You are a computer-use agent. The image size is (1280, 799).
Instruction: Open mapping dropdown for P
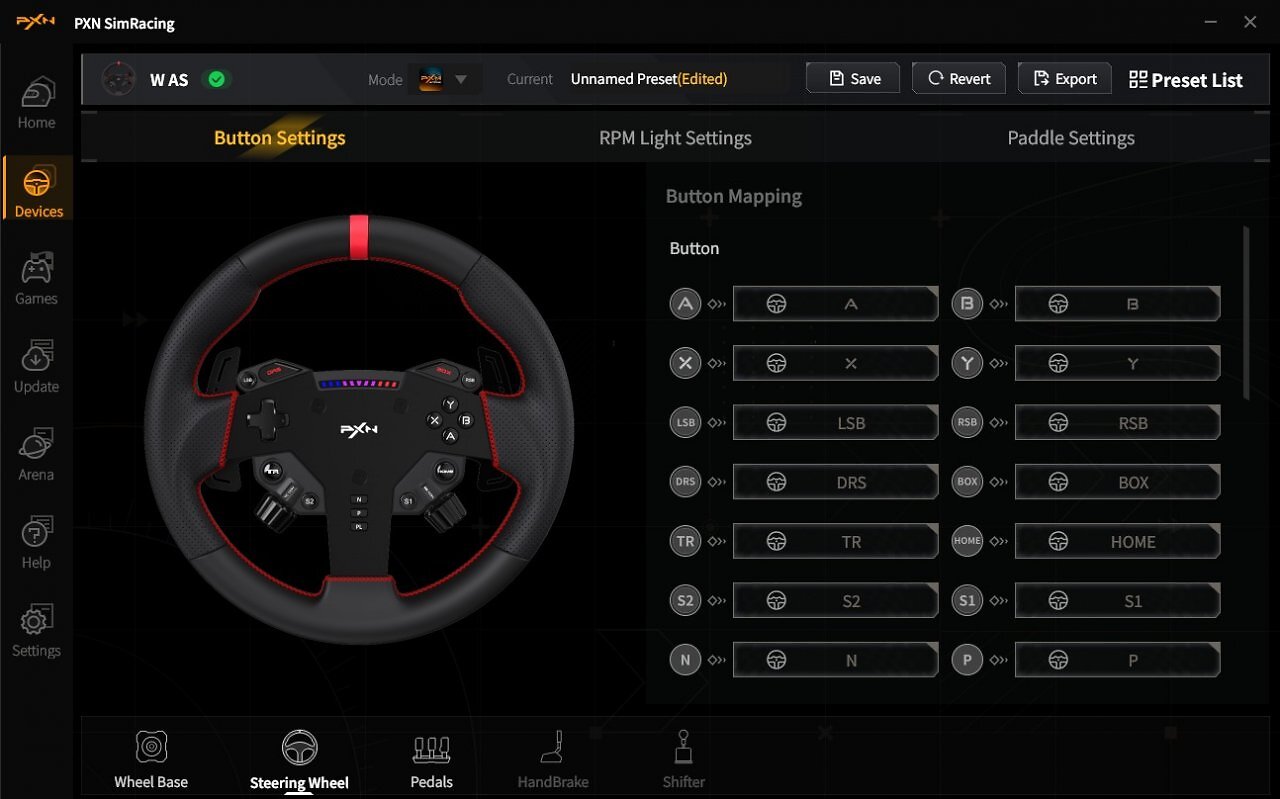click(x=1117, y=660)
